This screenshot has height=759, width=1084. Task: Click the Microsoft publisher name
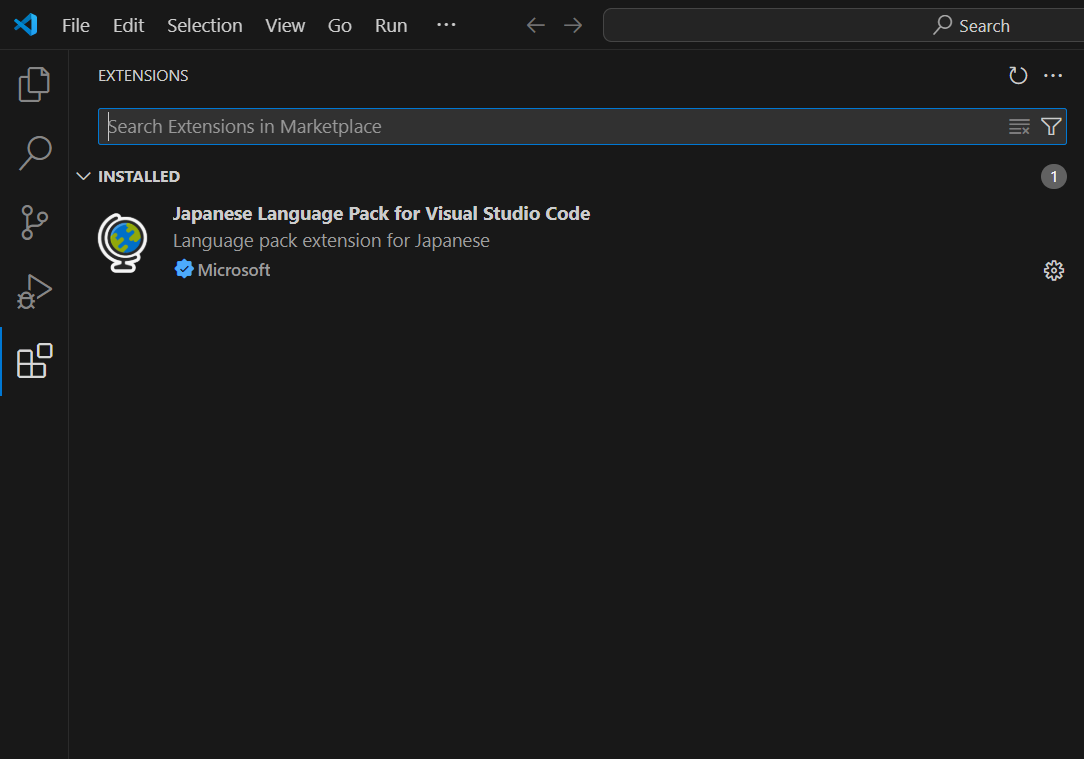[234, 270]
